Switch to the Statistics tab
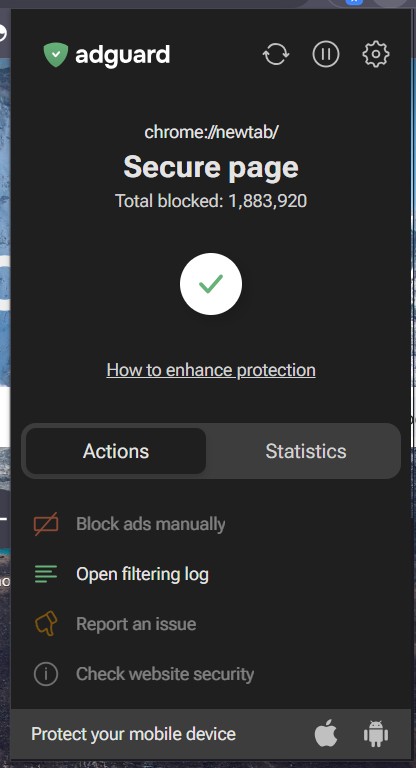416x768 pixels. coord(306,451)
